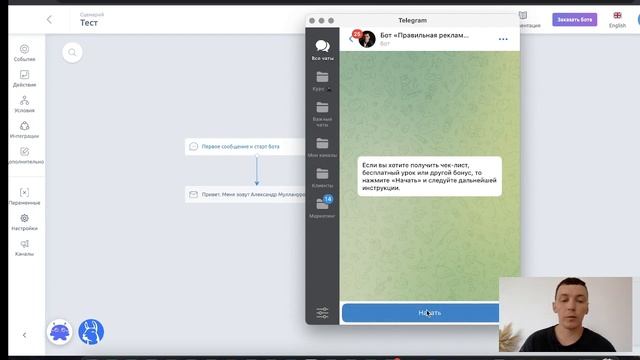Open the Интеграции section in left sidebar
This screenshot has height=360, width=640.
(24, 130)
